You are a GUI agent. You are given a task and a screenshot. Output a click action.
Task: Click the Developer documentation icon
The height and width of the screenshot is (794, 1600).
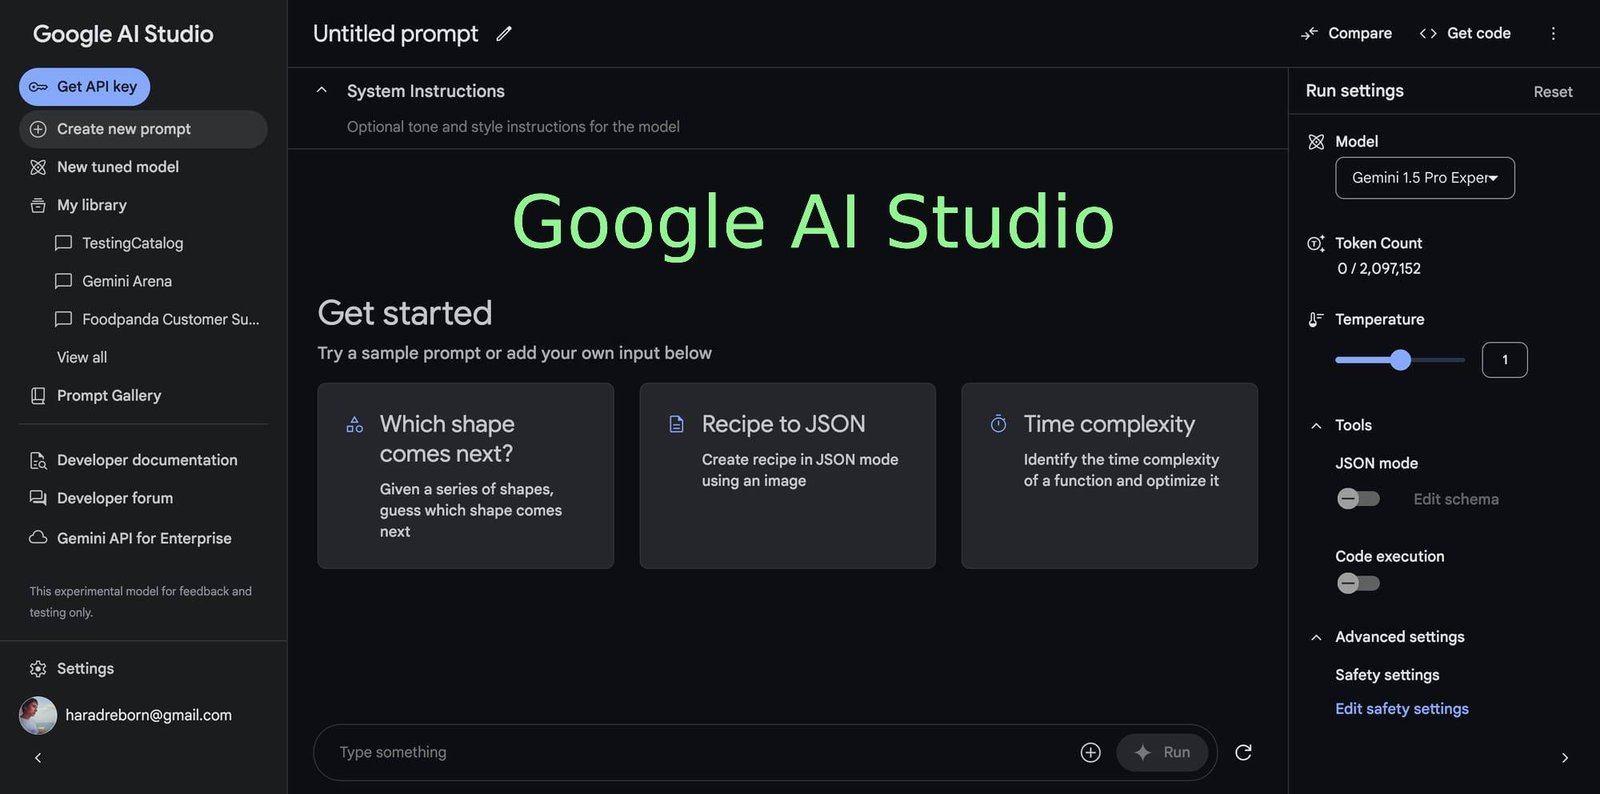coord(38,460)
